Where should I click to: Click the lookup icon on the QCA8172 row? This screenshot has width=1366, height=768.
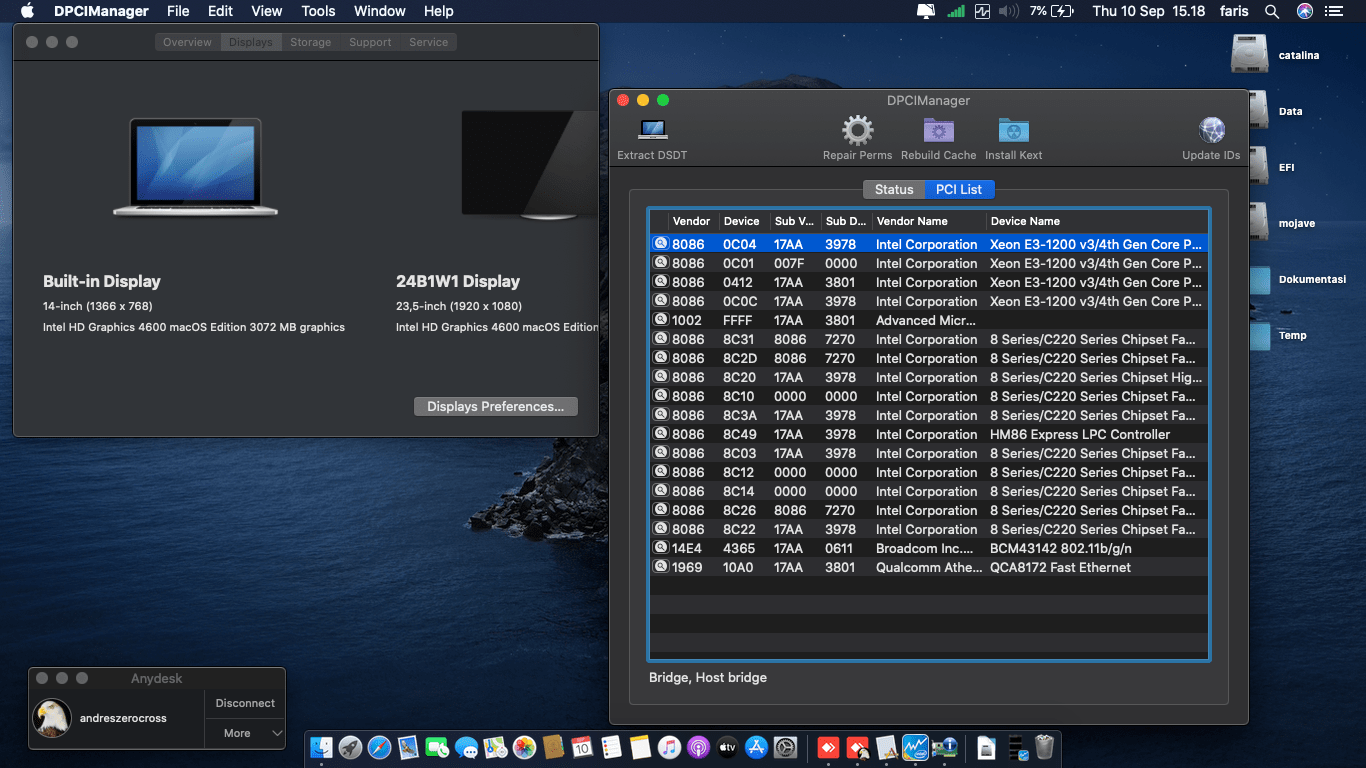660,567
